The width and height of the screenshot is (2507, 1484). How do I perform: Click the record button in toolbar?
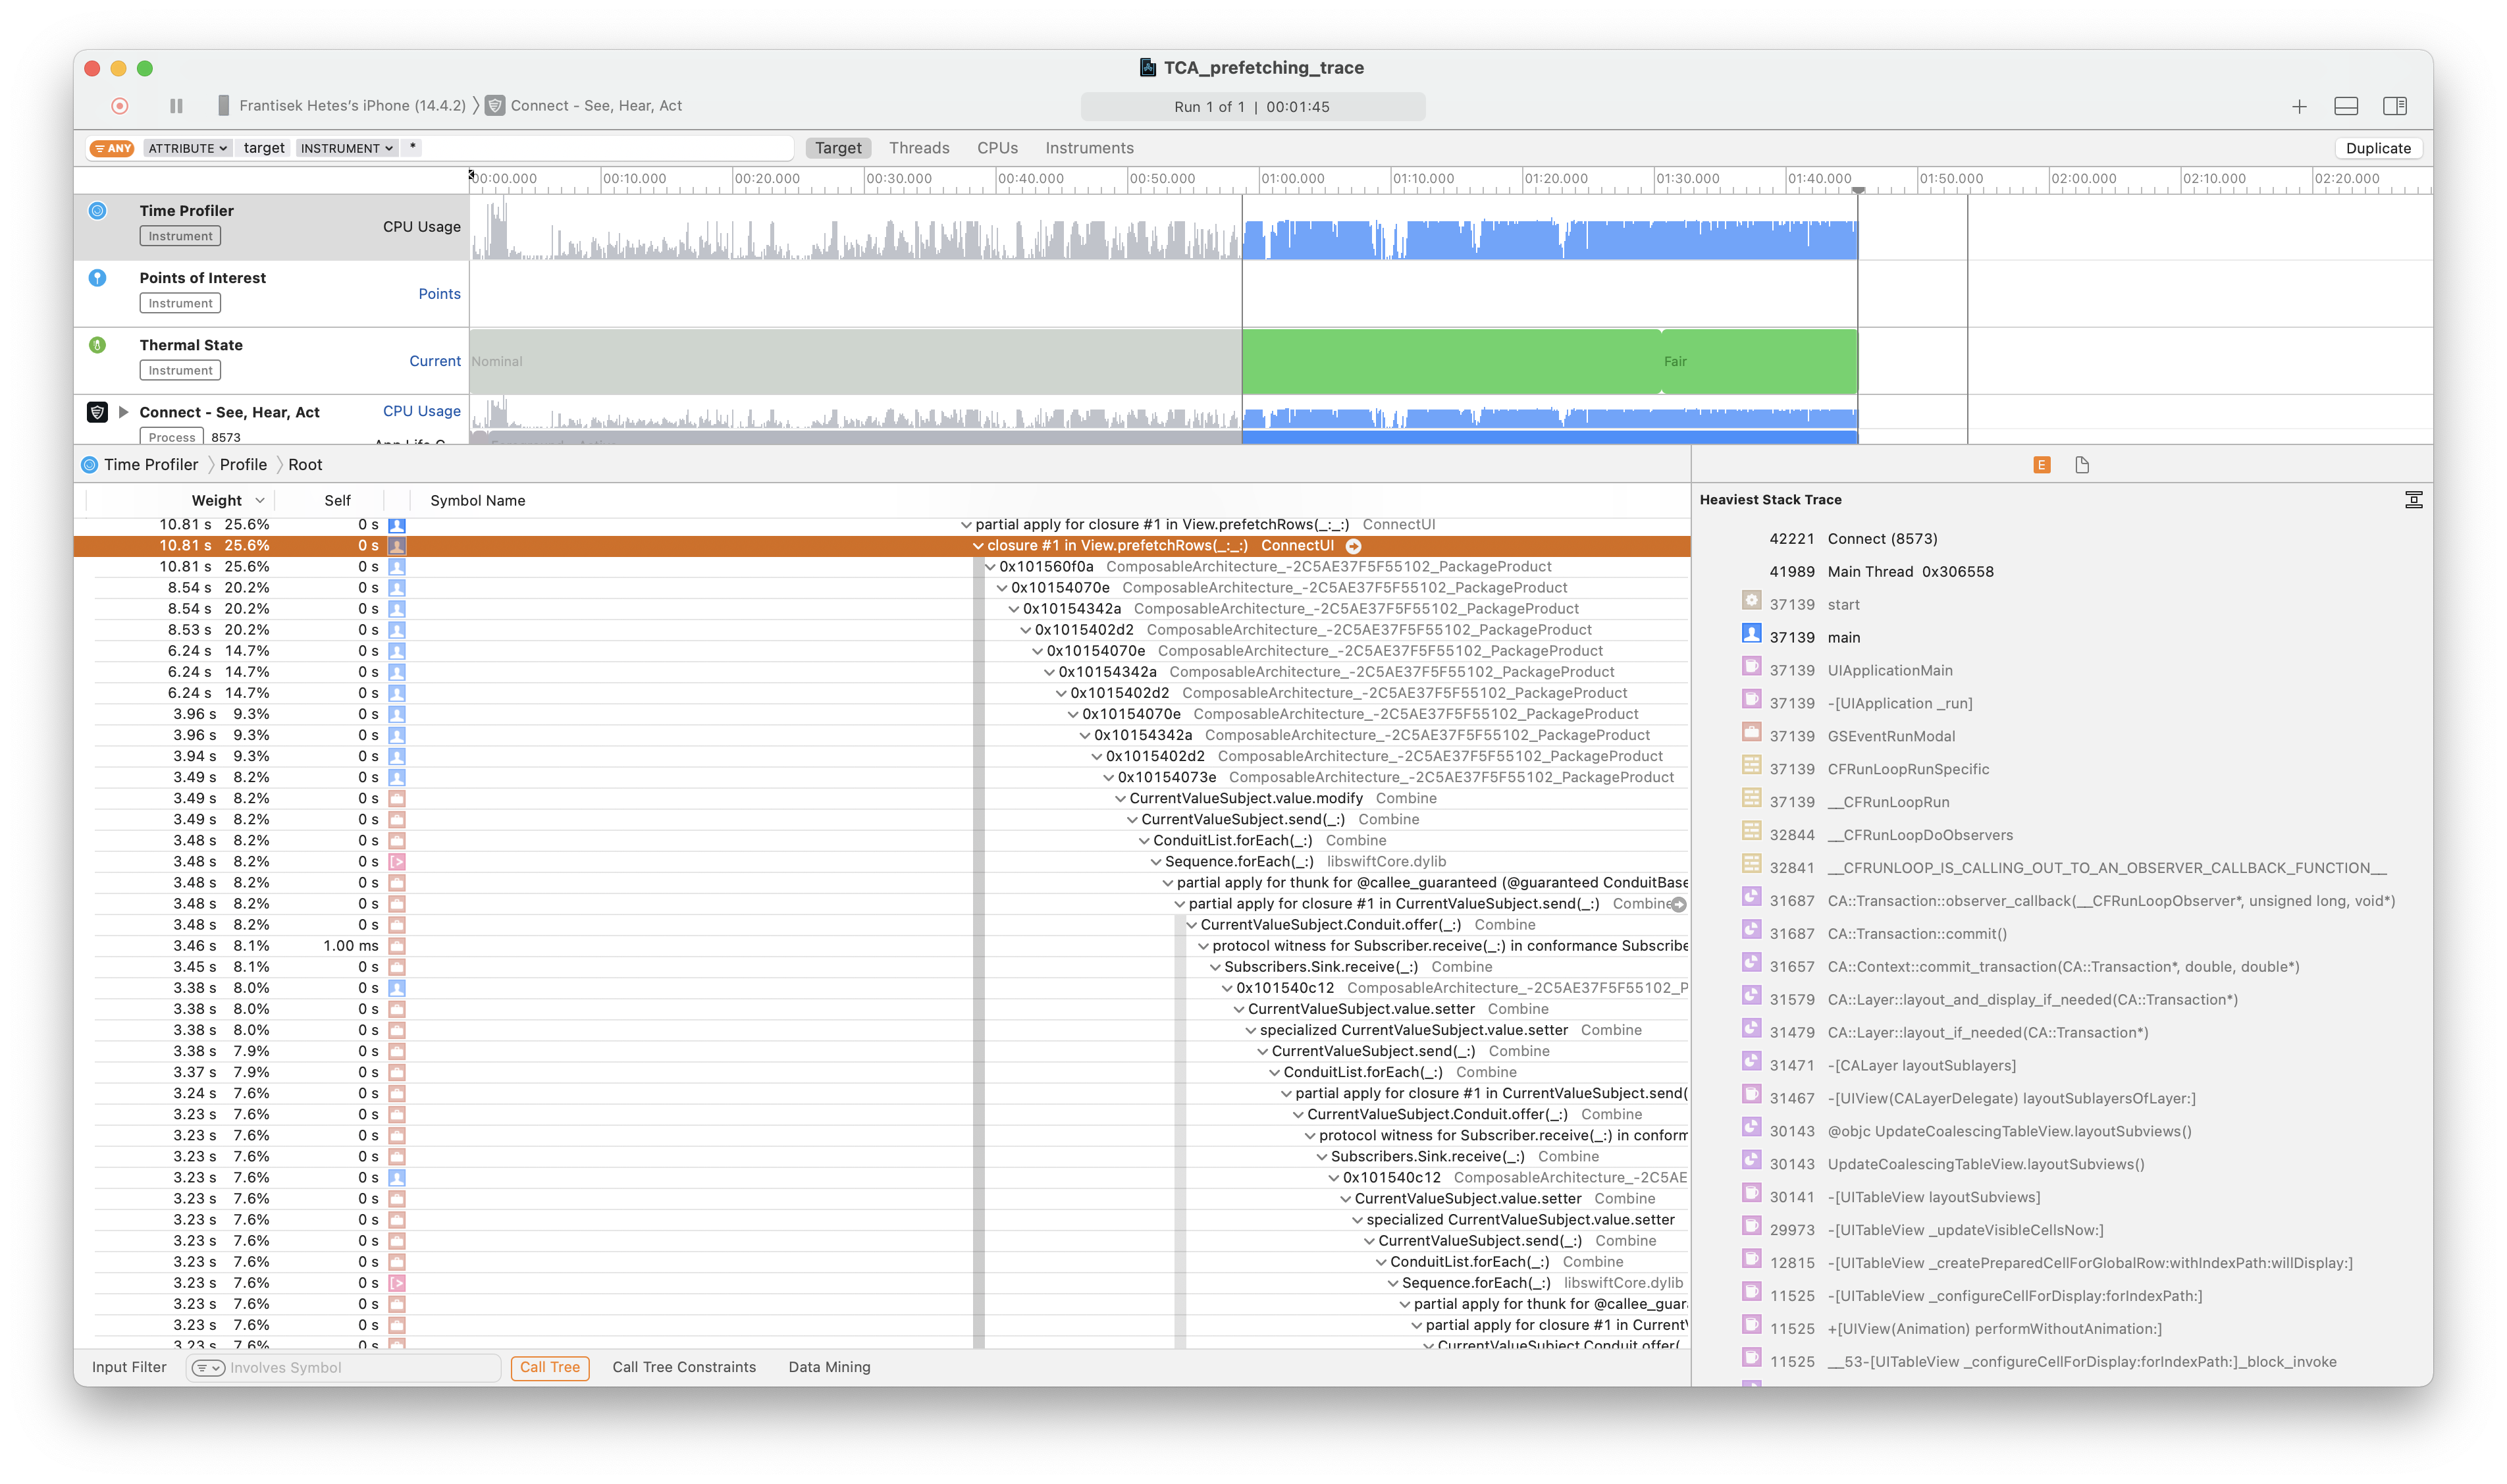[120, 106]
